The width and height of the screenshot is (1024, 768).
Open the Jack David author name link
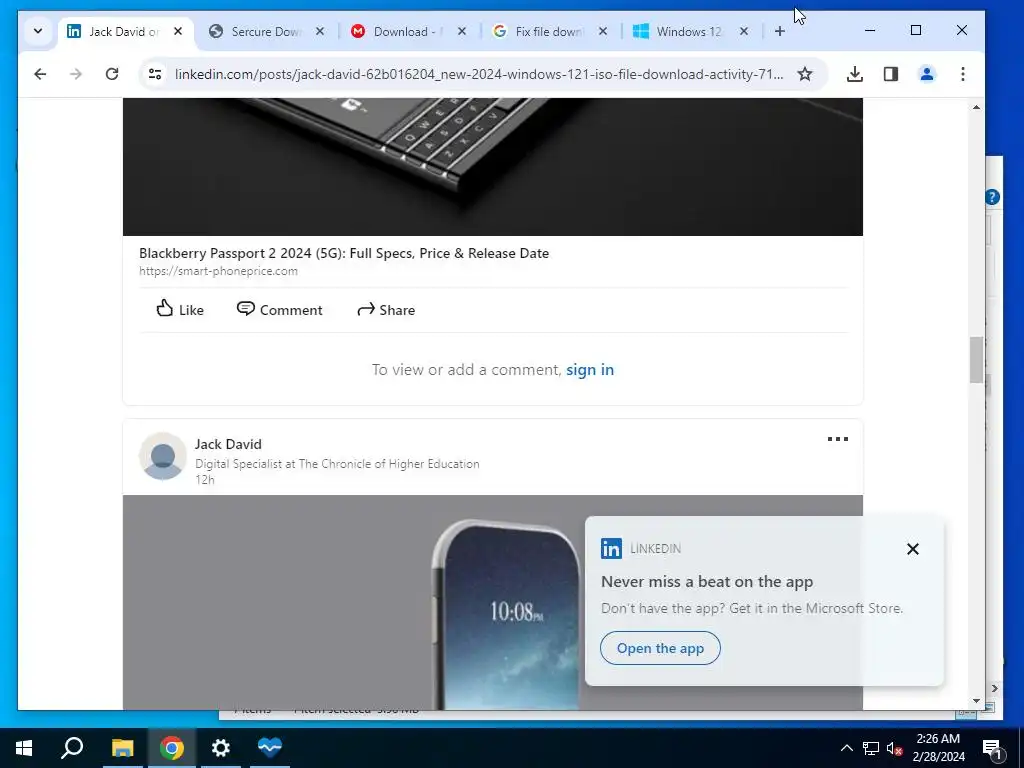coord(228,444)
